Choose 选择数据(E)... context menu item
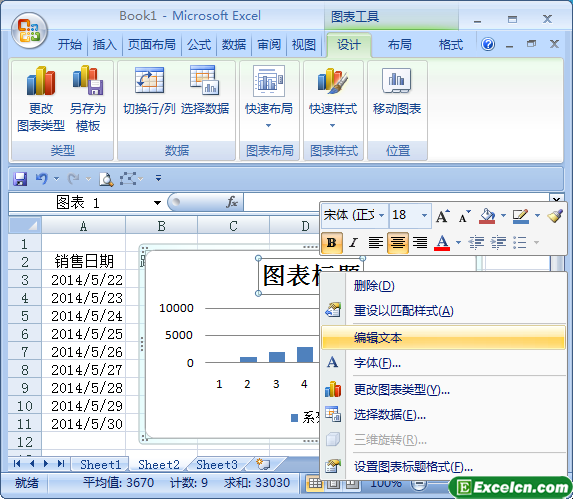 coord(443,415)
